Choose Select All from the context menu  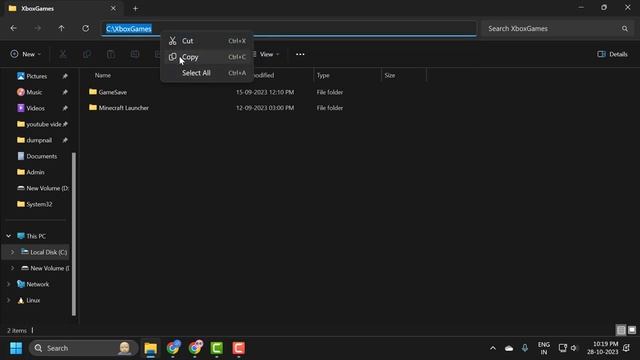207,73
